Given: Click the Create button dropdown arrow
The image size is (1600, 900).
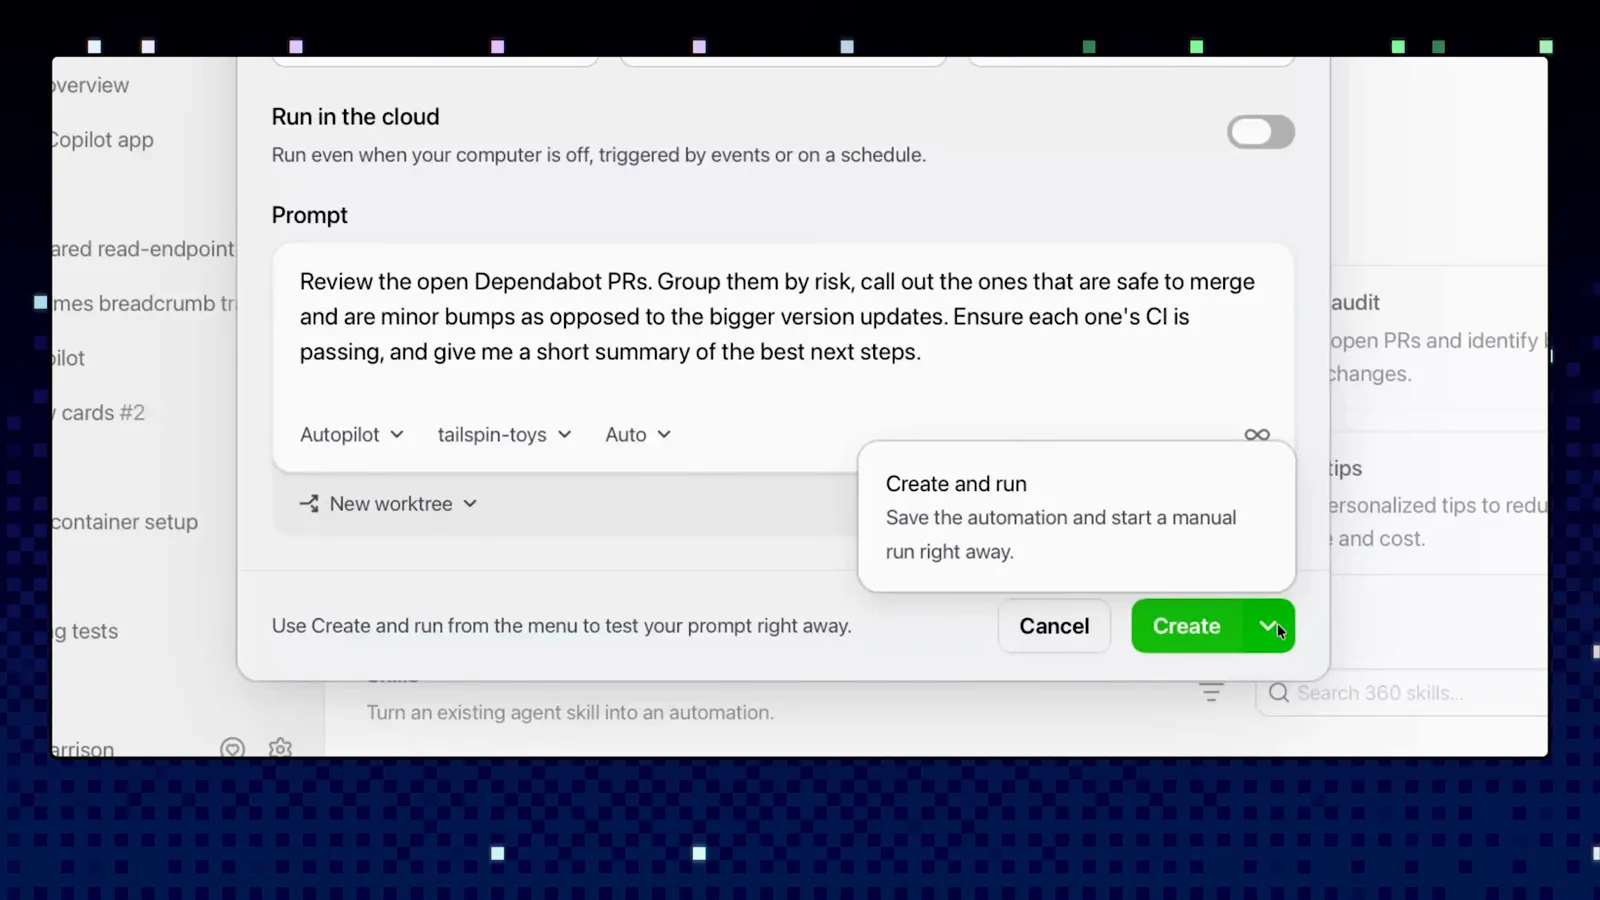Looking at the screenshot, I should pos(1269,626).
